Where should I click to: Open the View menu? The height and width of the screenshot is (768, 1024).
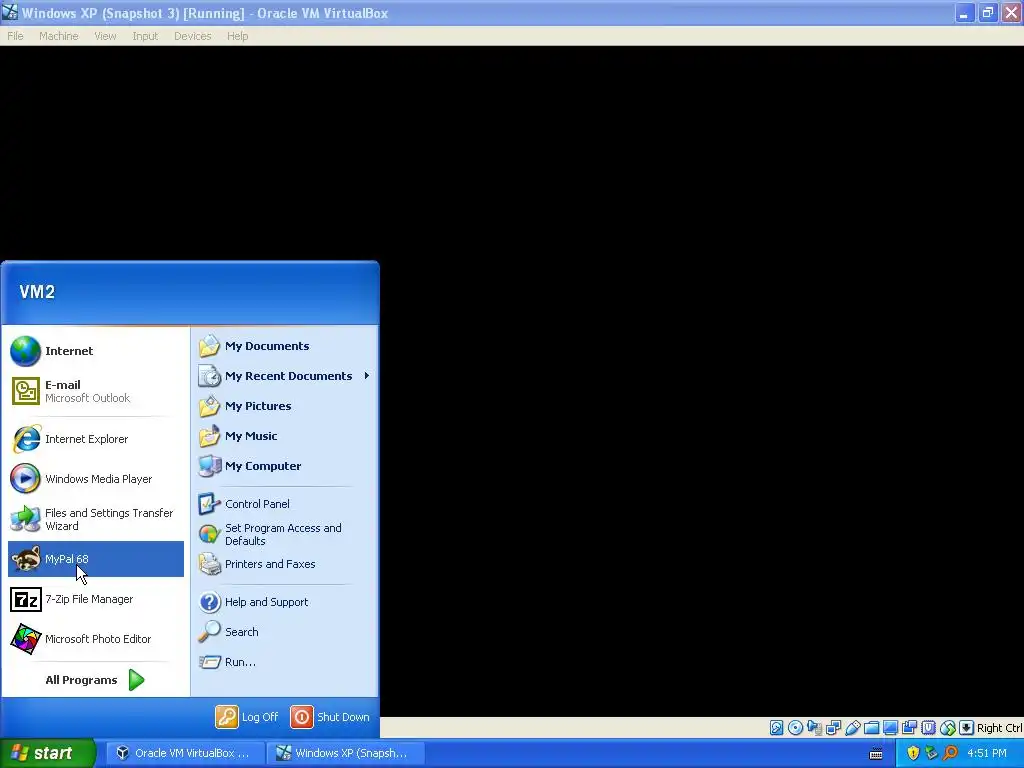point(105,36)
